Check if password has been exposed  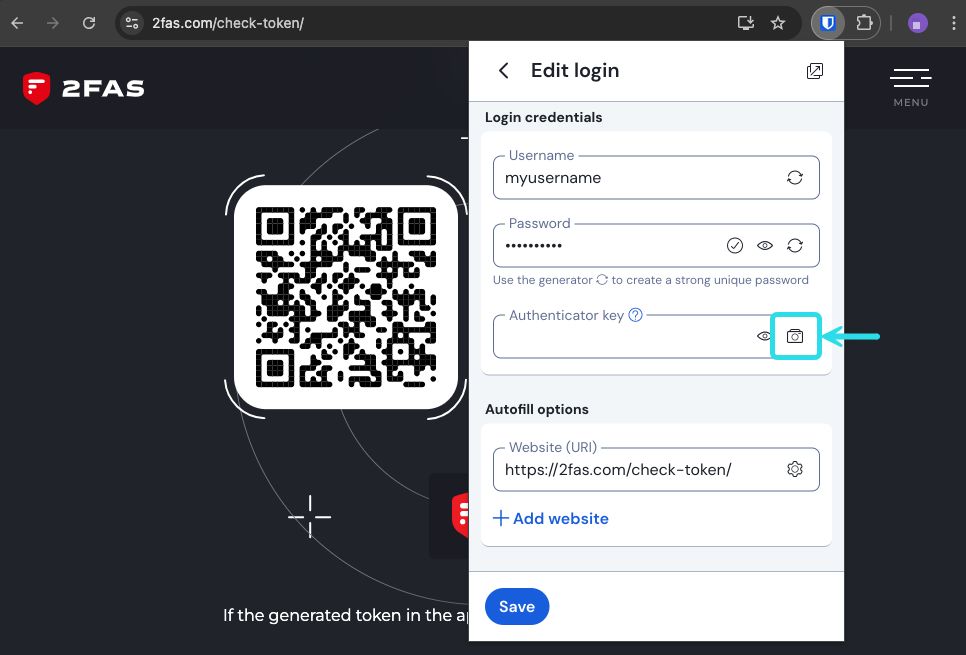point(734,245)
